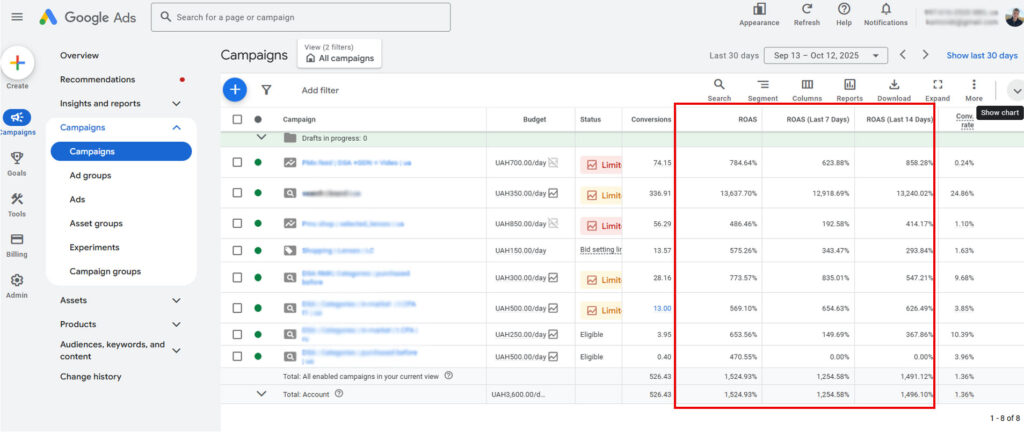Check the first campaign row checkbox
The height and width of the screenshot is (432, 1024).
[x=237, y=163]
